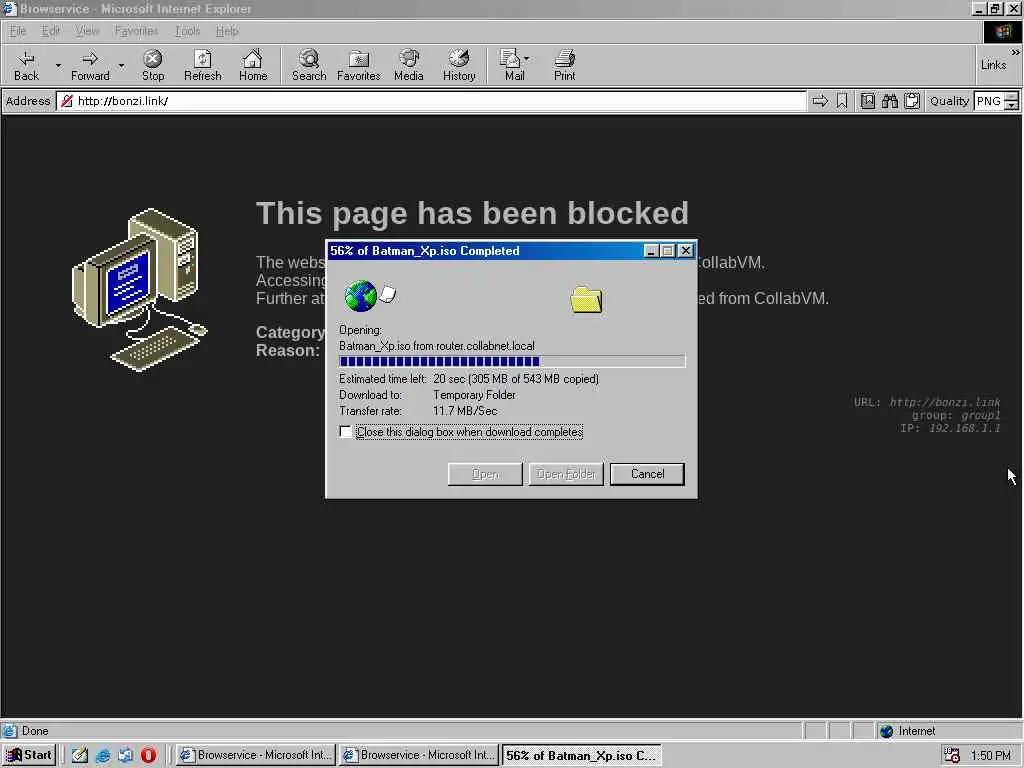1024x768 pixels.
Task: Reload the page using Refresh
Action: (x=202, y=65)
